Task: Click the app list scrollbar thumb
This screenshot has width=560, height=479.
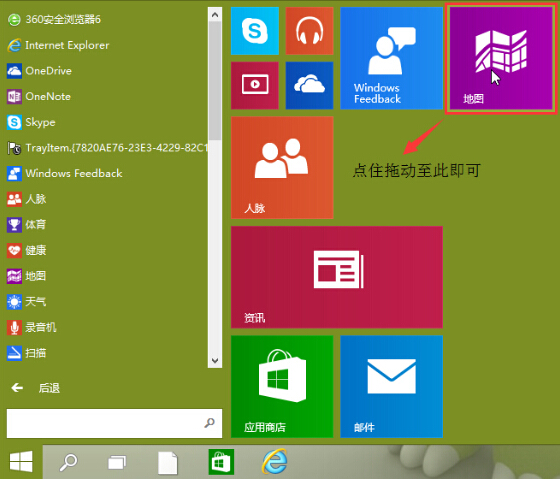Action: pos(215,81)
